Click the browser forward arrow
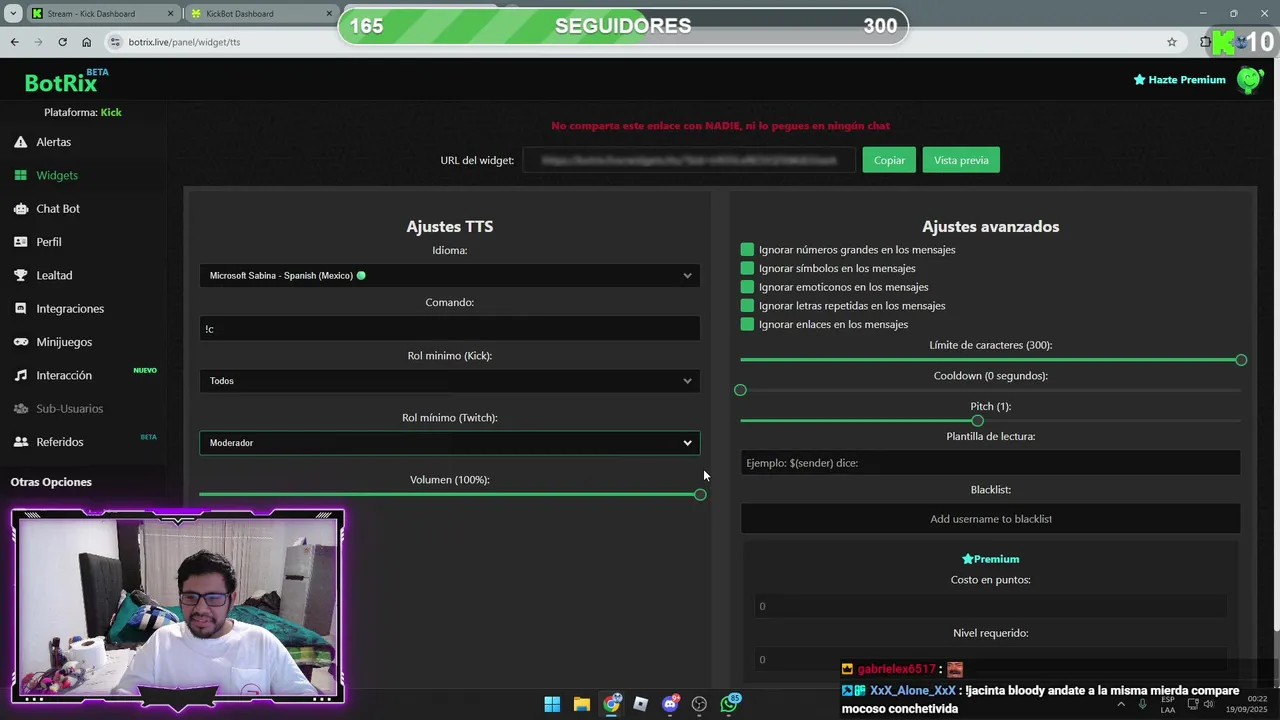Viewport: 1280px width, 720px height. [x=38, y=42]
